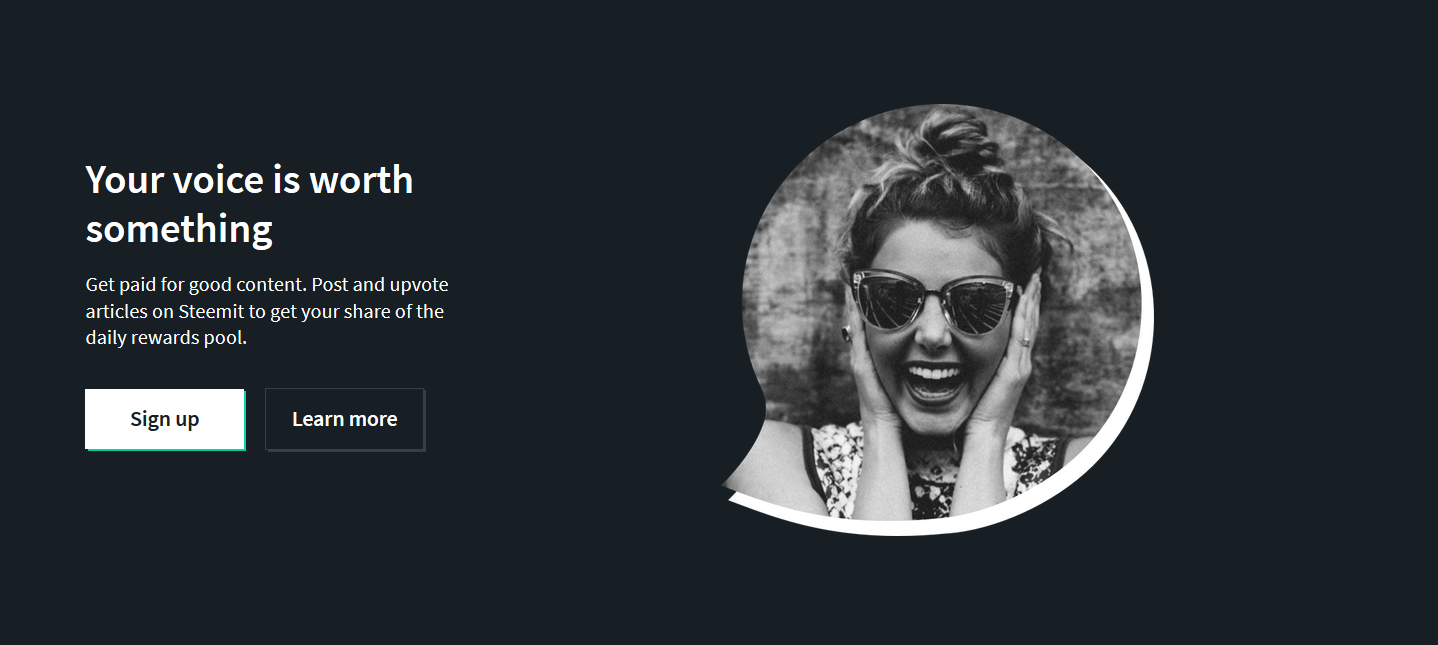1438x645 pixels.
Task: Click the woman's open smiling mouth
Action: pyautogui.click(x=935, y=382)
